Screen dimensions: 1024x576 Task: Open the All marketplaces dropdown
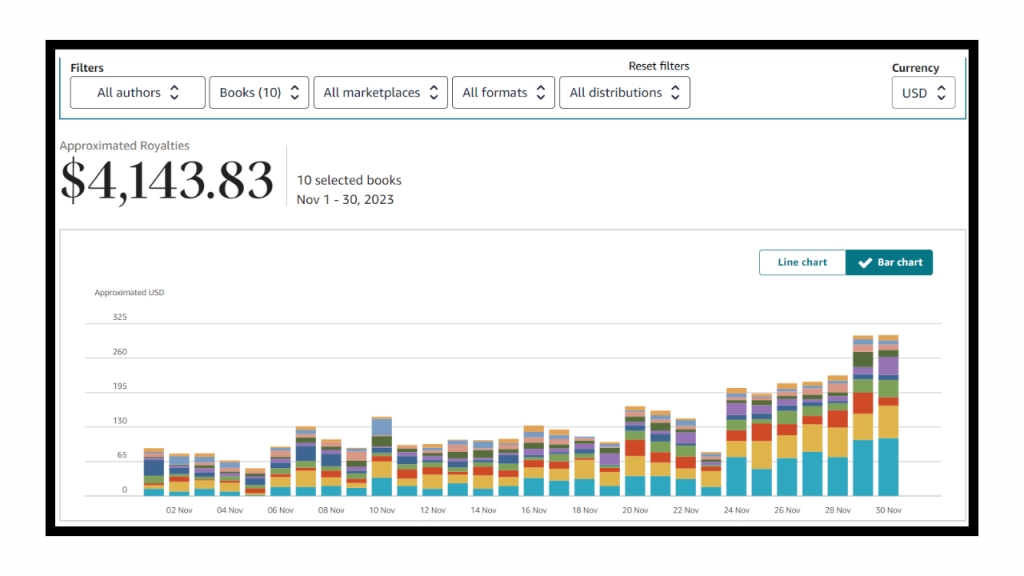(381, 93)
